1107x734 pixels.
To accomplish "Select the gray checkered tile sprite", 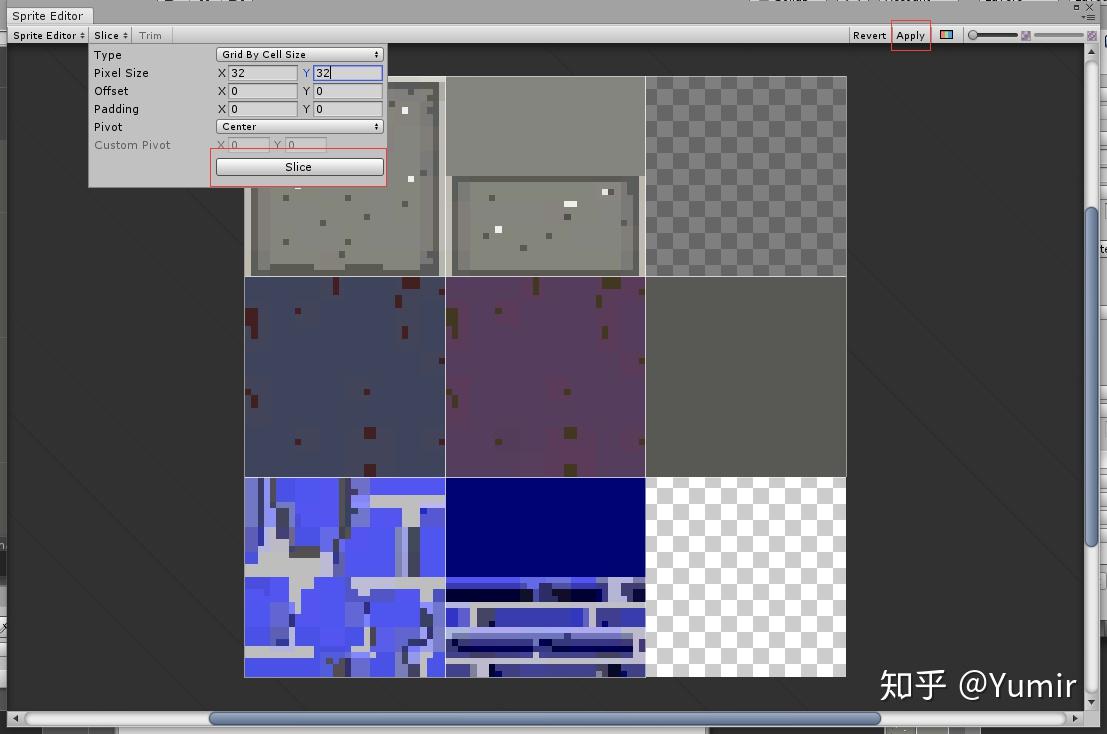I will pyautogui.click(x=746, y=176).
